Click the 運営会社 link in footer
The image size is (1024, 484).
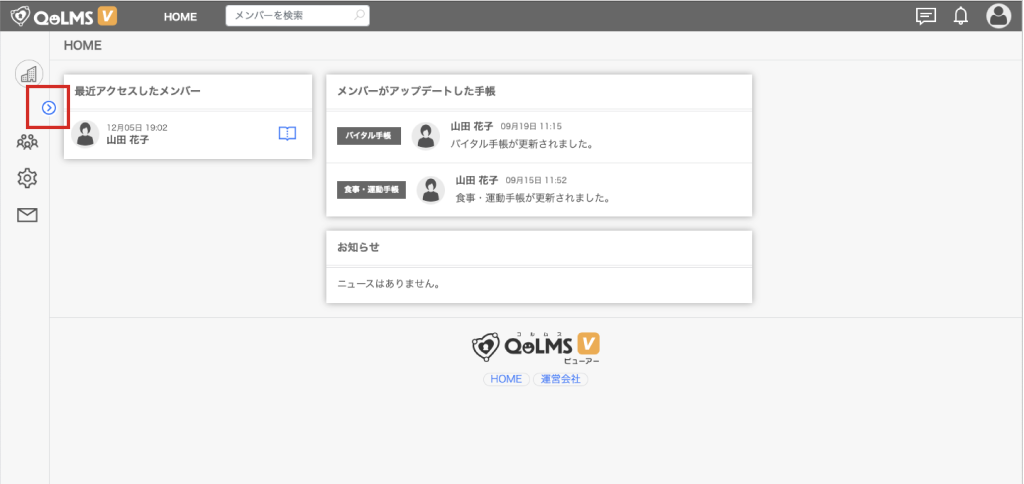point(561,380)
